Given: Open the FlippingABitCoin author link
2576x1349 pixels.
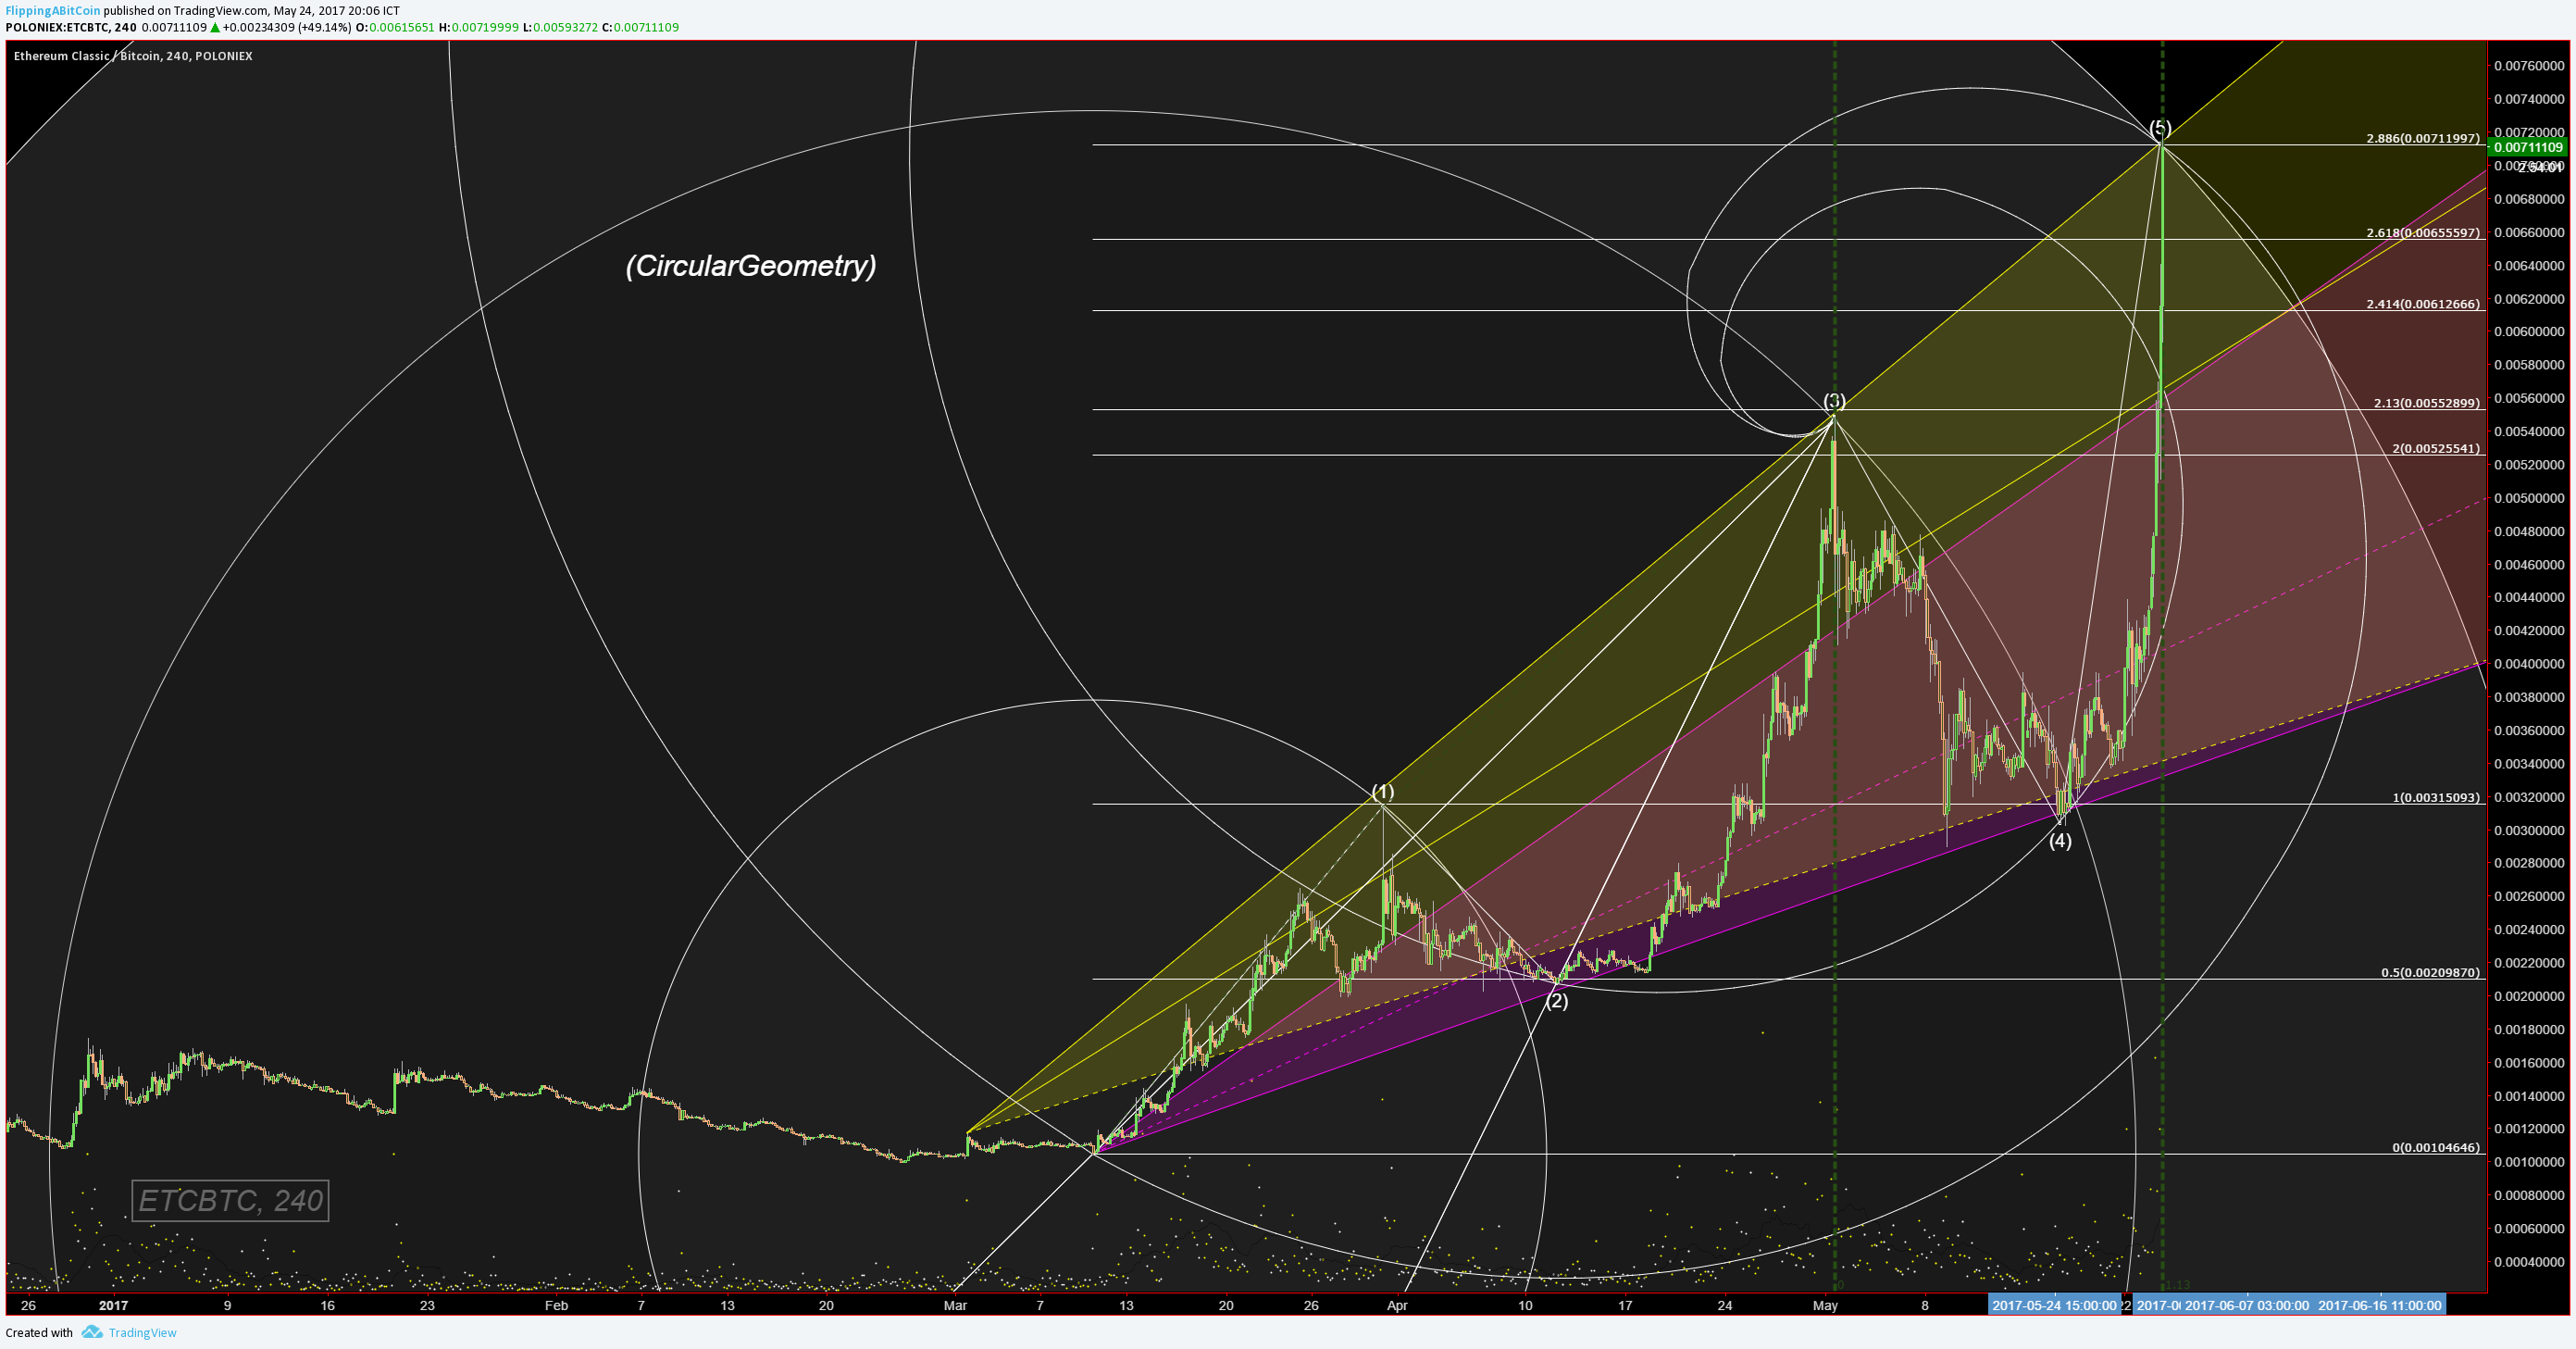Looking at the screenshot, I should 53,11.
